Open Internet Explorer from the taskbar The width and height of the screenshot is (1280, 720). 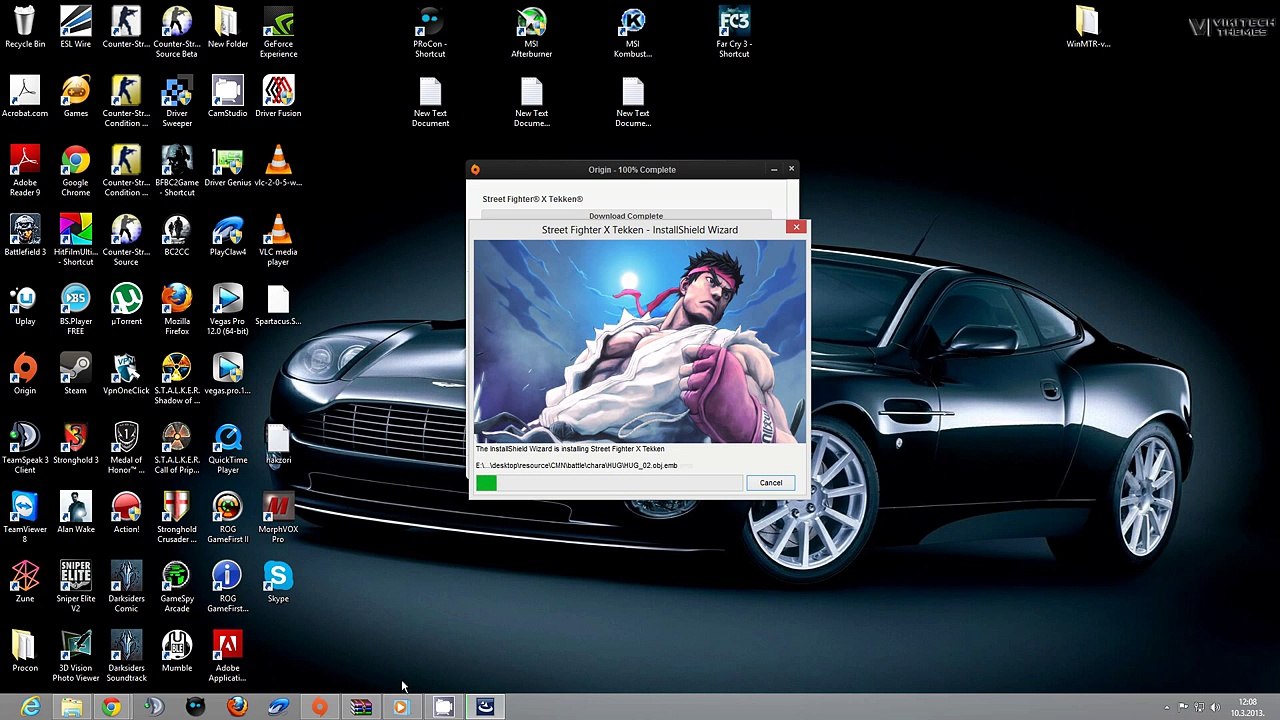pos(30,707)
